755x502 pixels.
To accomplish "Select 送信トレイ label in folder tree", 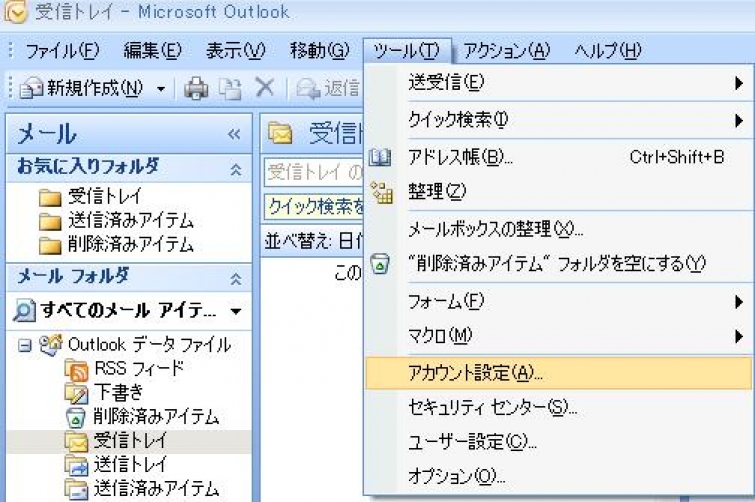I will pos(130,464).
